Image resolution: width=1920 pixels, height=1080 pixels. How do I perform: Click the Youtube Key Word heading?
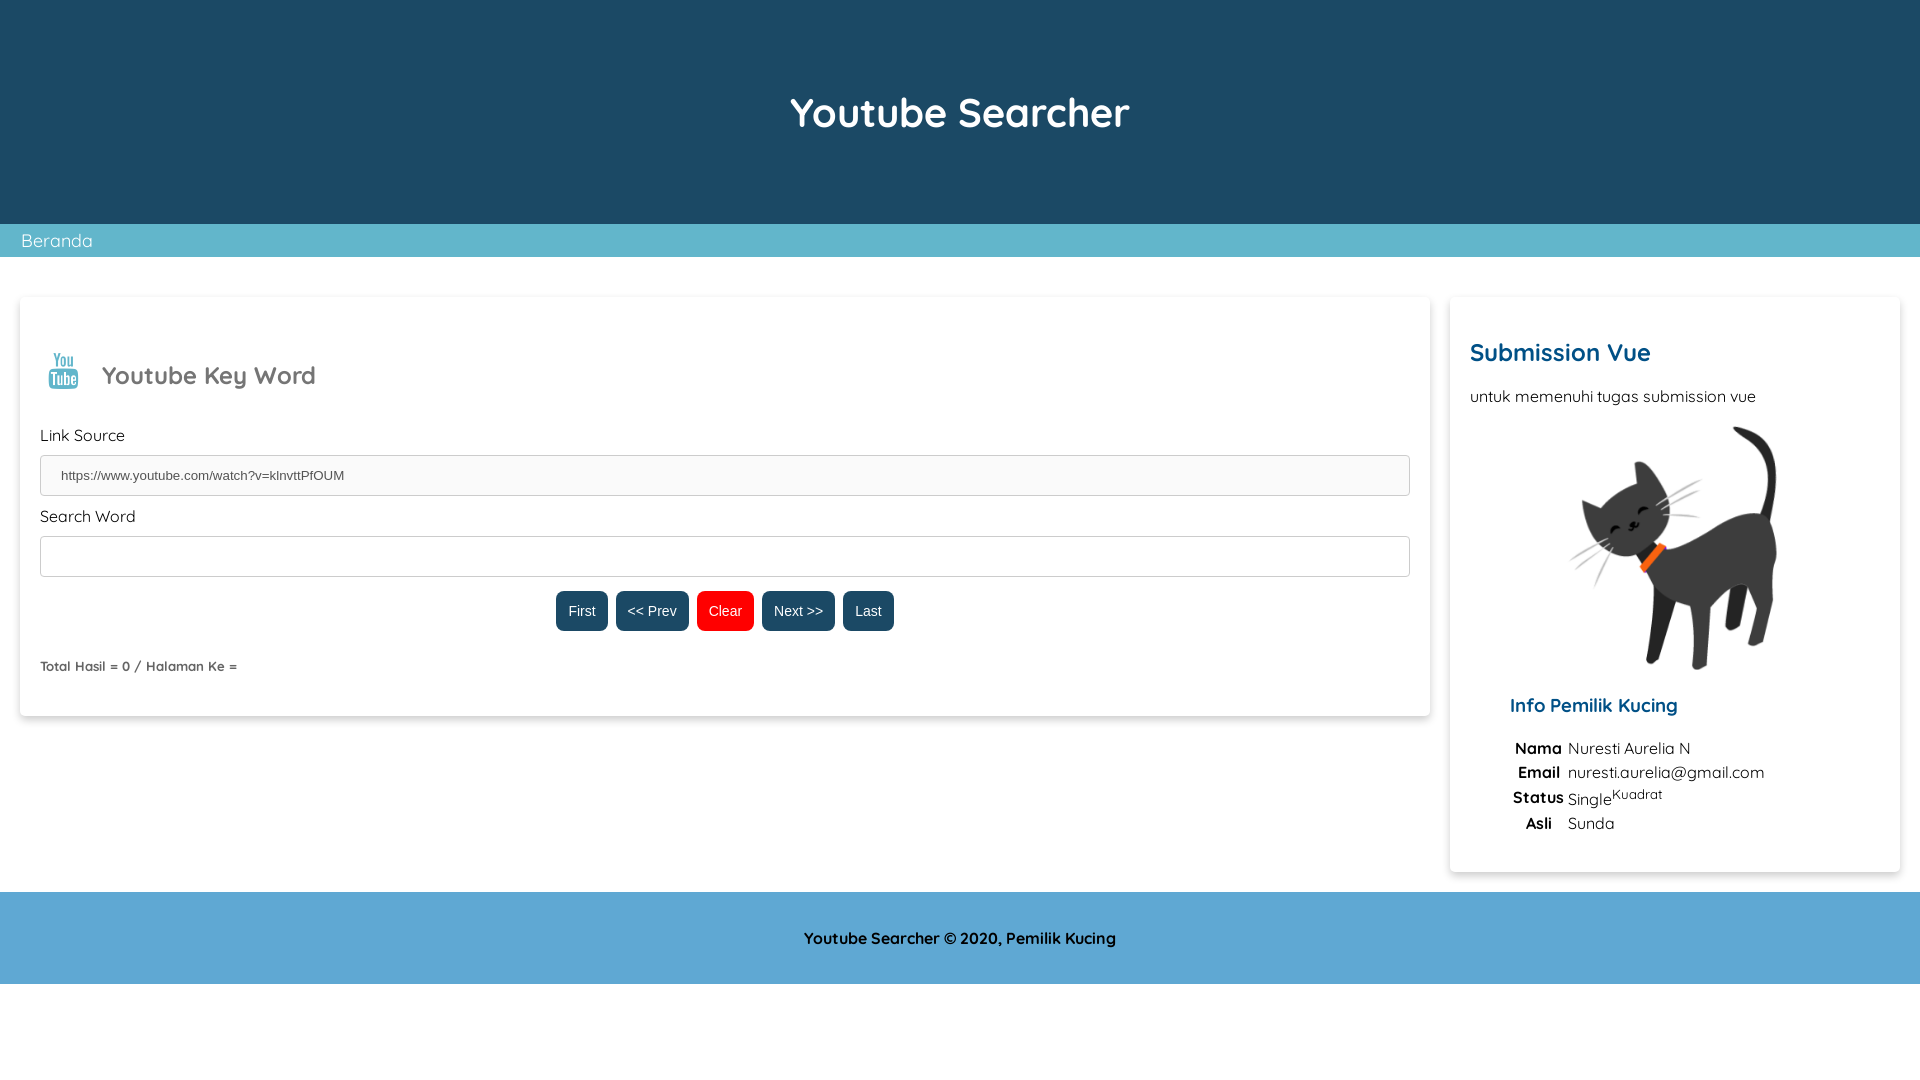pos(209,375)
